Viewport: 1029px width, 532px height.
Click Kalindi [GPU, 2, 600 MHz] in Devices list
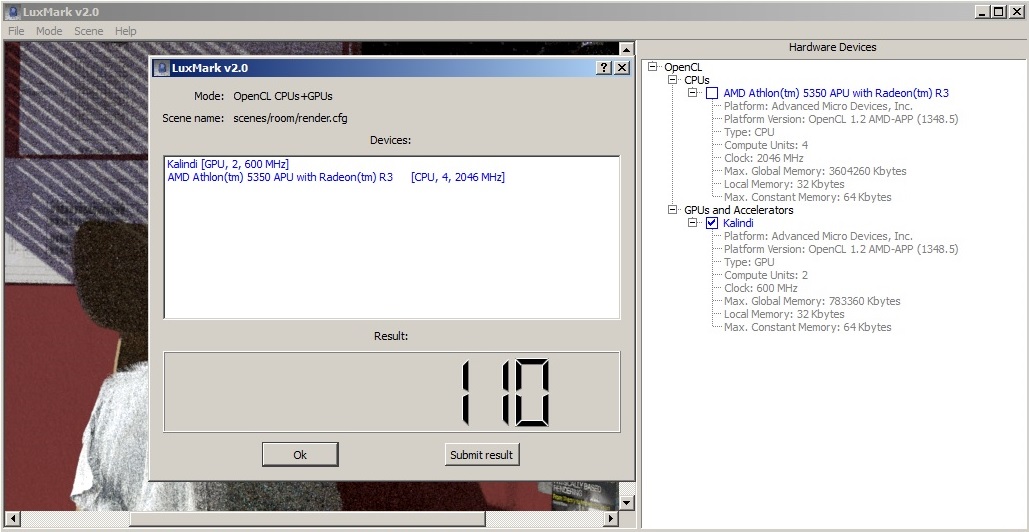click(x=228, y=164)
